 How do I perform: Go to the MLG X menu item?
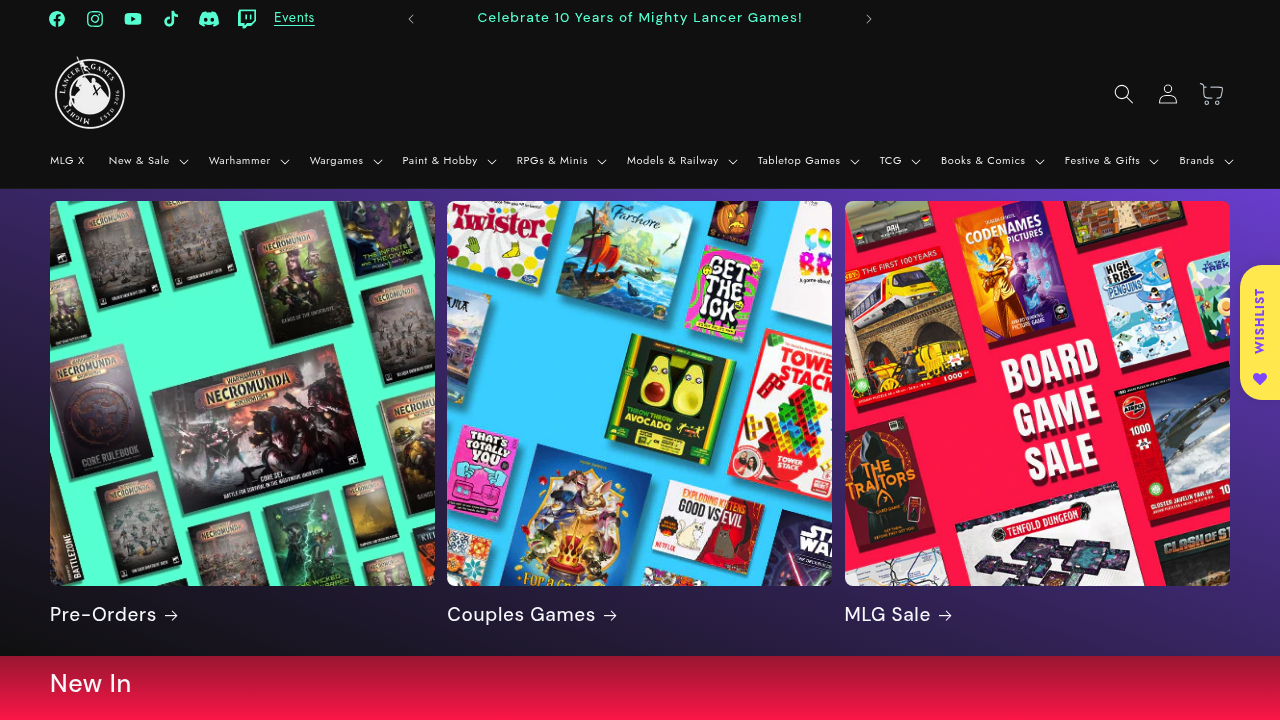point(68,161)
